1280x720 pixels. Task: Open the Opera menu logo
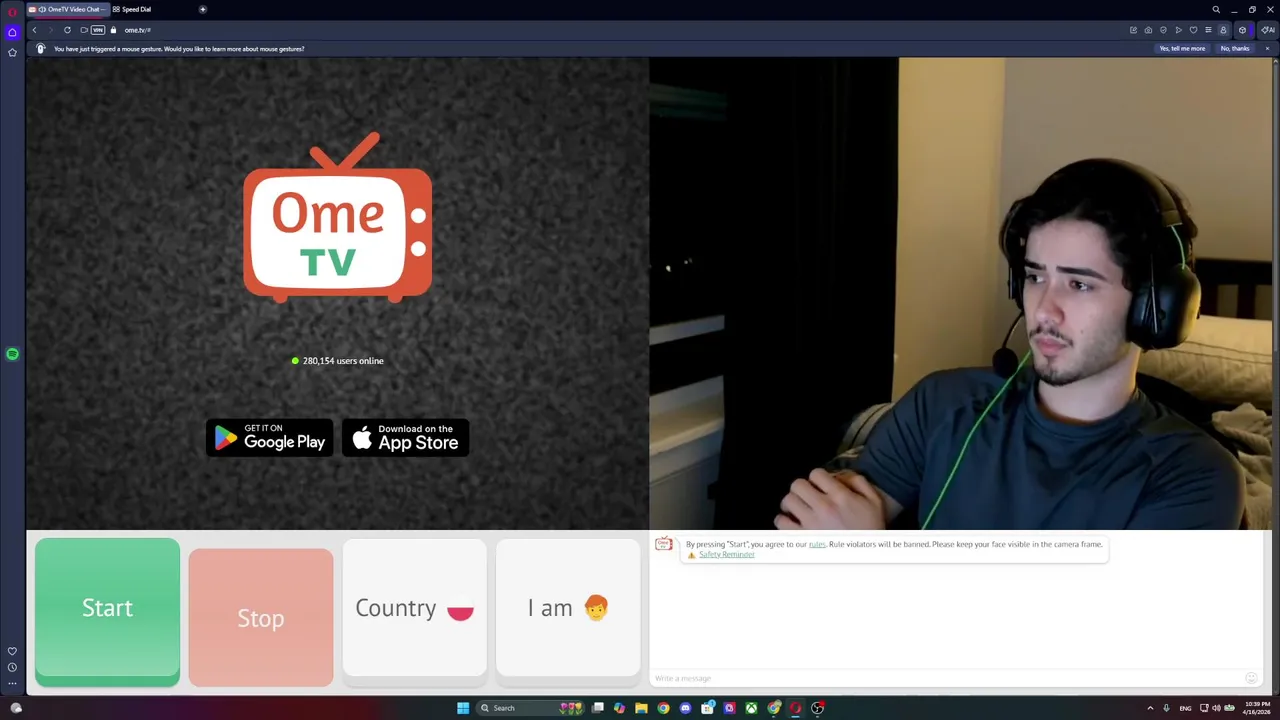(x=12, y=10)
